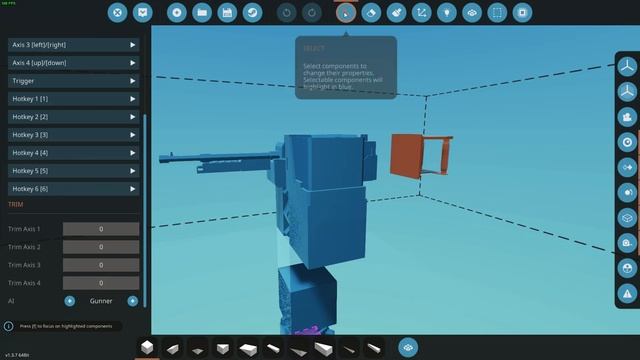Select next AI type right of Gunner
640x360 pixels.
(132, 301)
